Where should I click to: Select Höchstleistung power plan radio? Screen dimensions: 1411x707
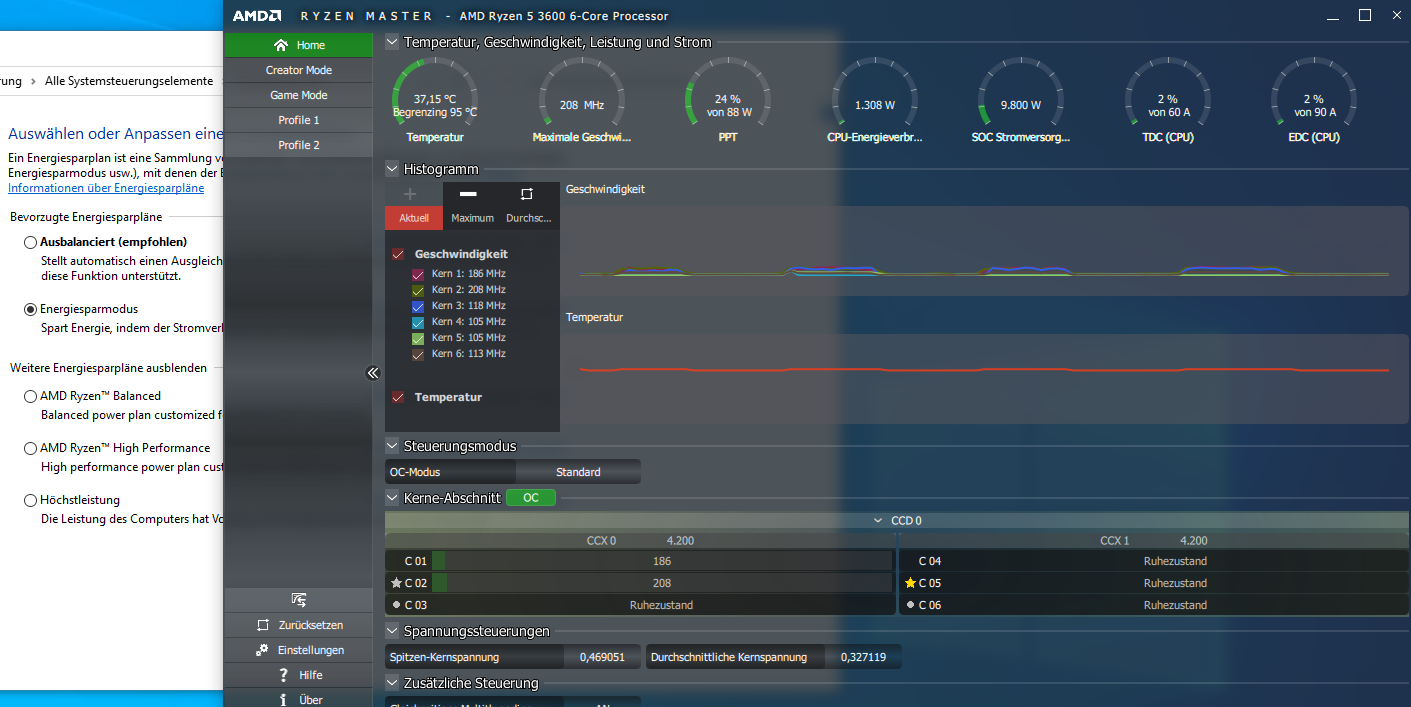click(x=31, y=500)
